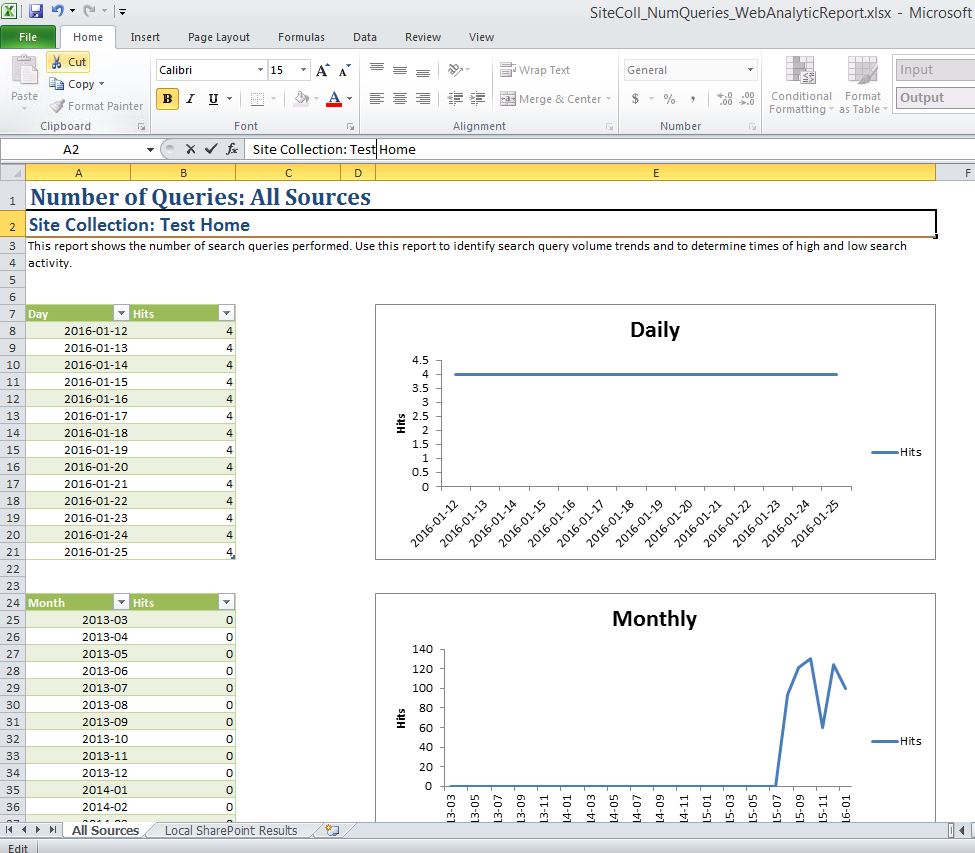Click the middle align icon
Image resolution: width=975 pixels, height=853 pixels.
(x=400, y=70)
